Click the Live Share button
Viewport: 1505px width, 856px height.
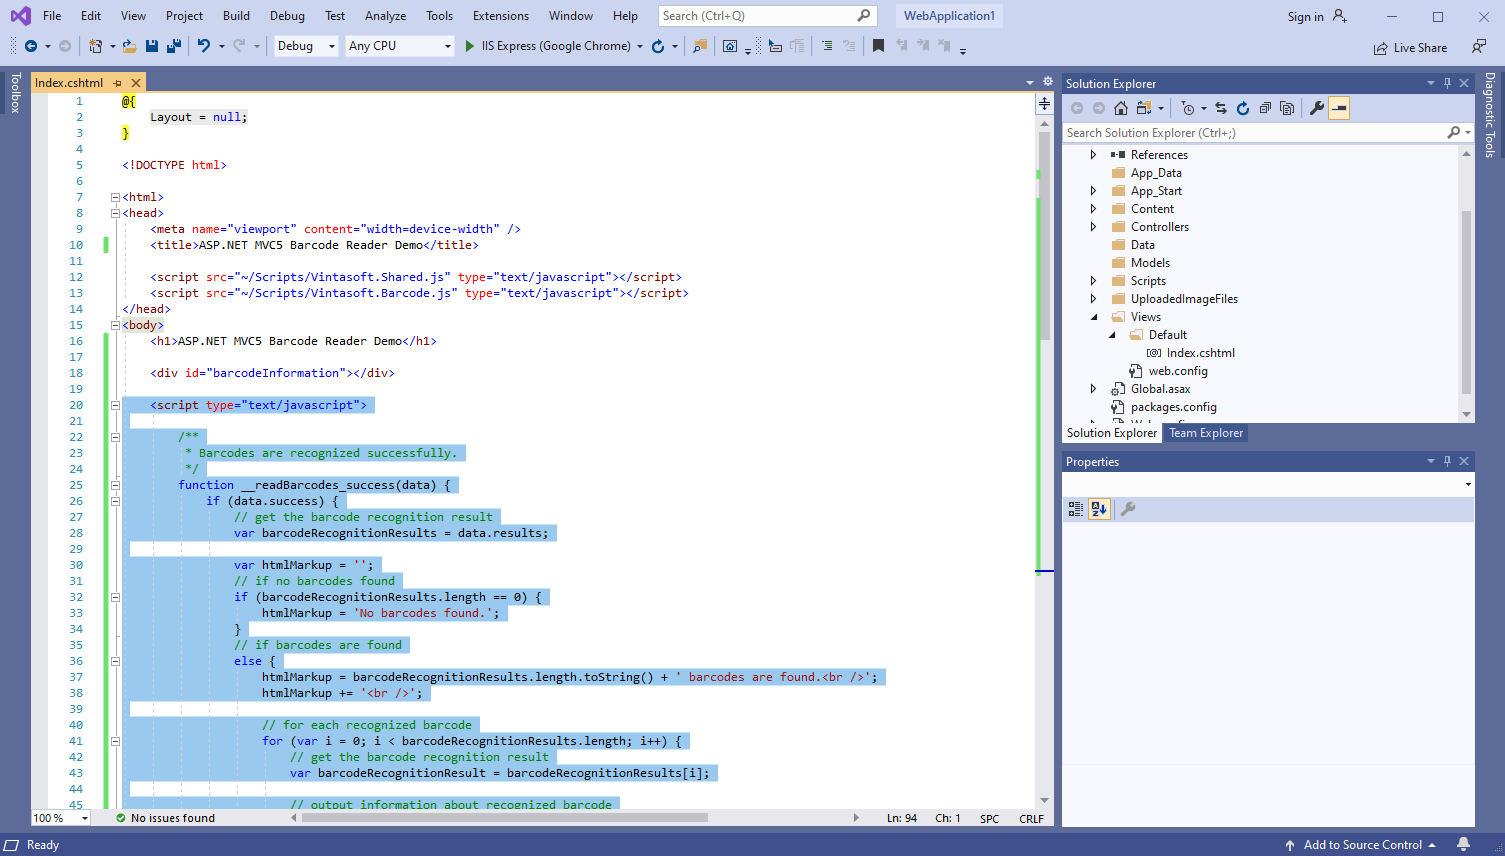point(1410,47)
